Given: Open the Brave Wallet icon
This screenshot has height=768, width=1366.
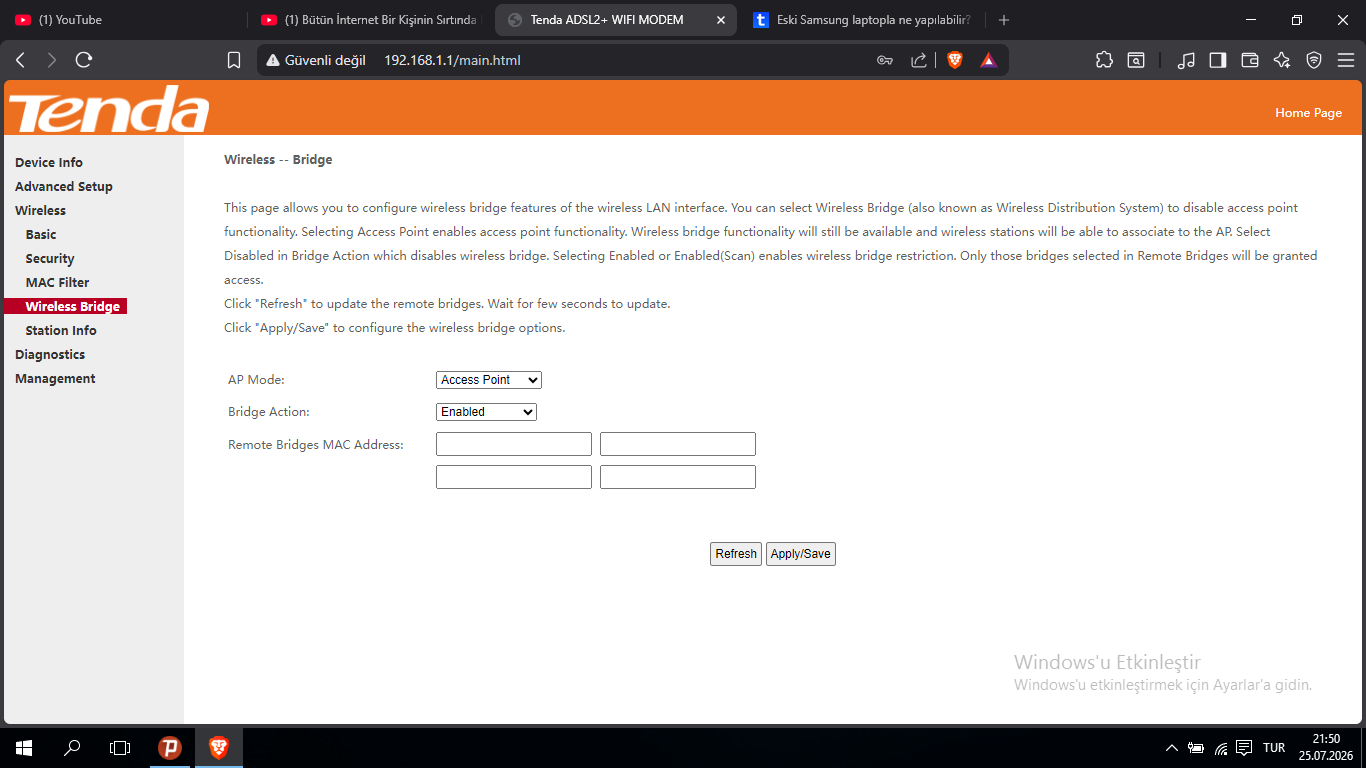Looking at the screenshot, I should pyautogui.click(x=1250, y=60).
